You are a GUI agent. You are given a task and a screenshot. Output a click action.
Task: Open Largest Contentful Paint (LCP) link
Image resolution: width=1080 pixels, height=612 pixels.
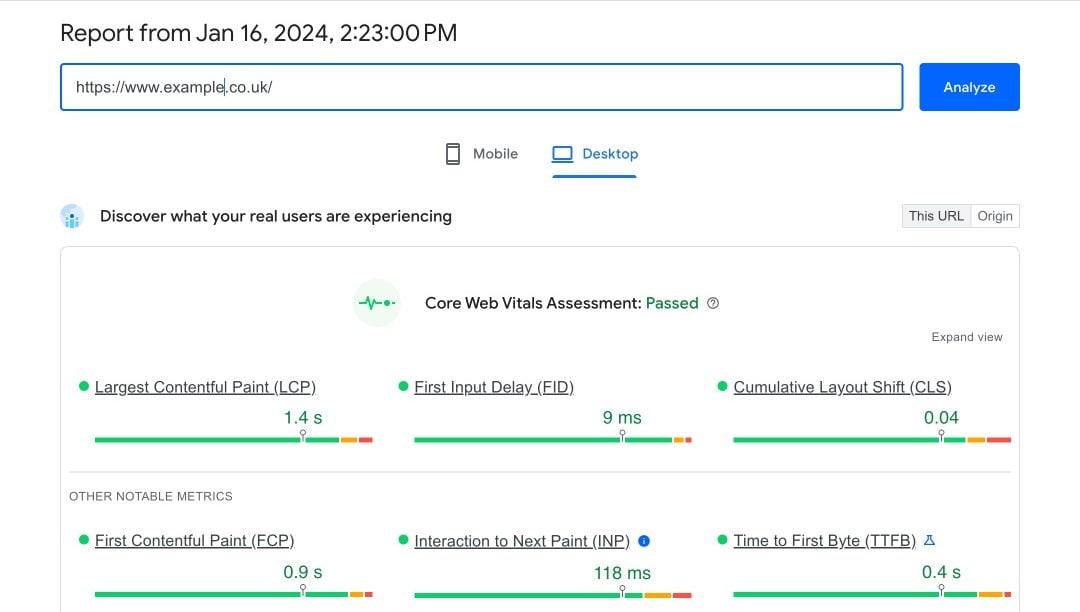point(205,387)
